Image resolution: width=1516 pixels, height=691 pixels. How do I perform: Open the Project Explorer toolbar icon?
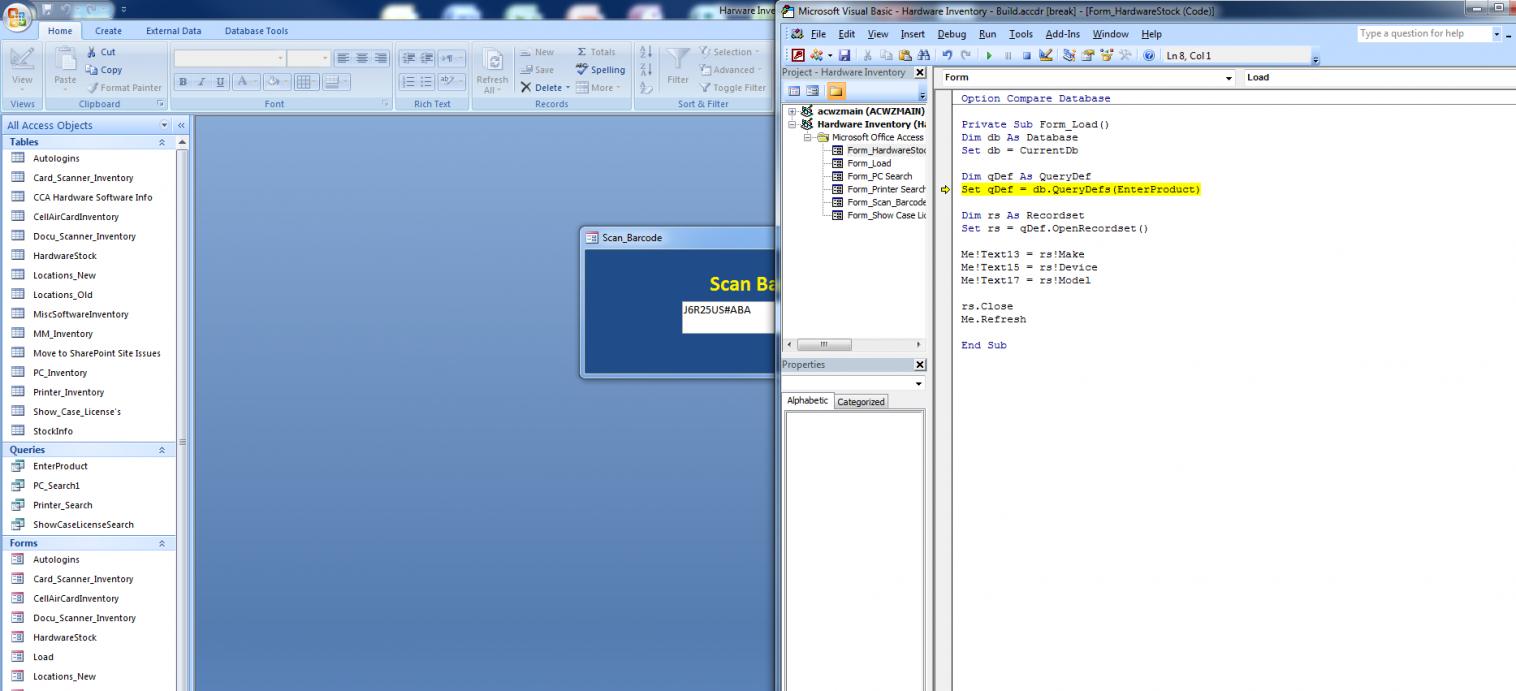tap(1068, 56)
